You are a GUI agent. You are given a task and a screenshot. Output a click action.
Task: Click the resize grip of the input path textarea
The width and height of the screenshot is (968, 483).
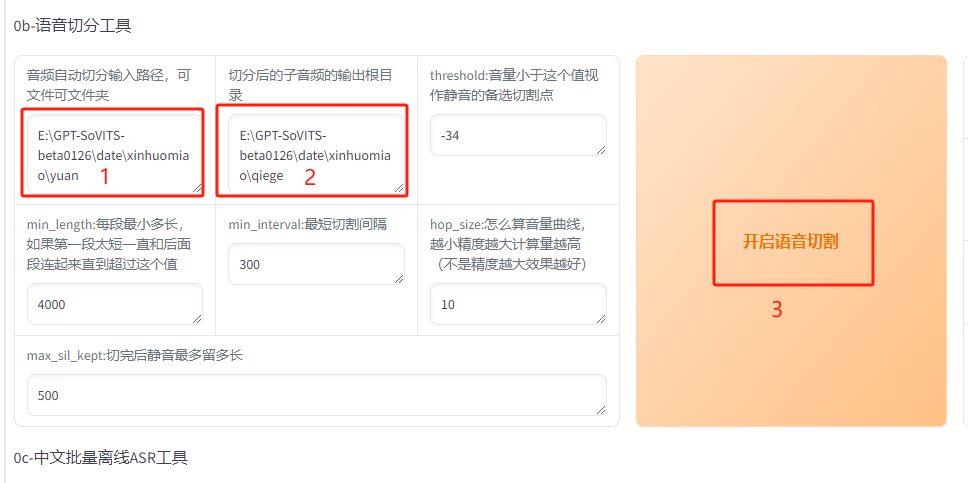coord(198,188)
